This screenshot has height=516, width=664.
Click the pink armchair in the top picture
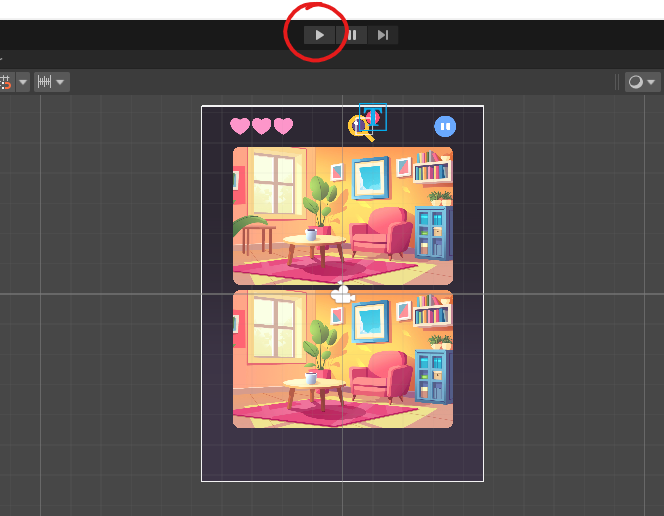(x=381, y=234)
